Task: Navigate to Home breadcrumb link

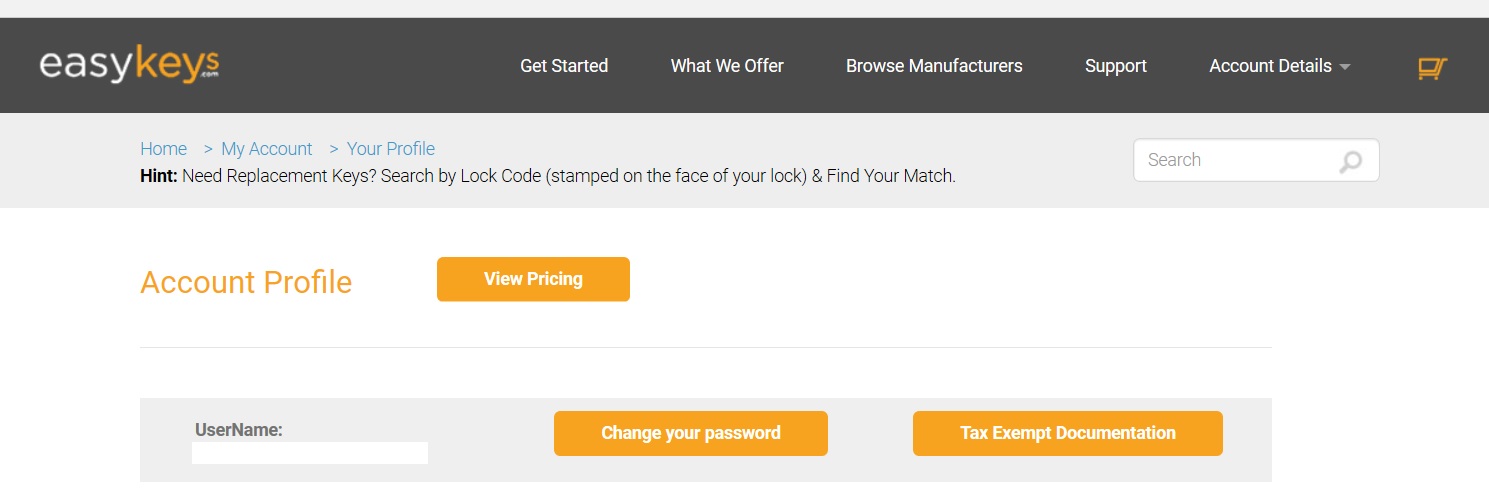Action: click(163, 149)
